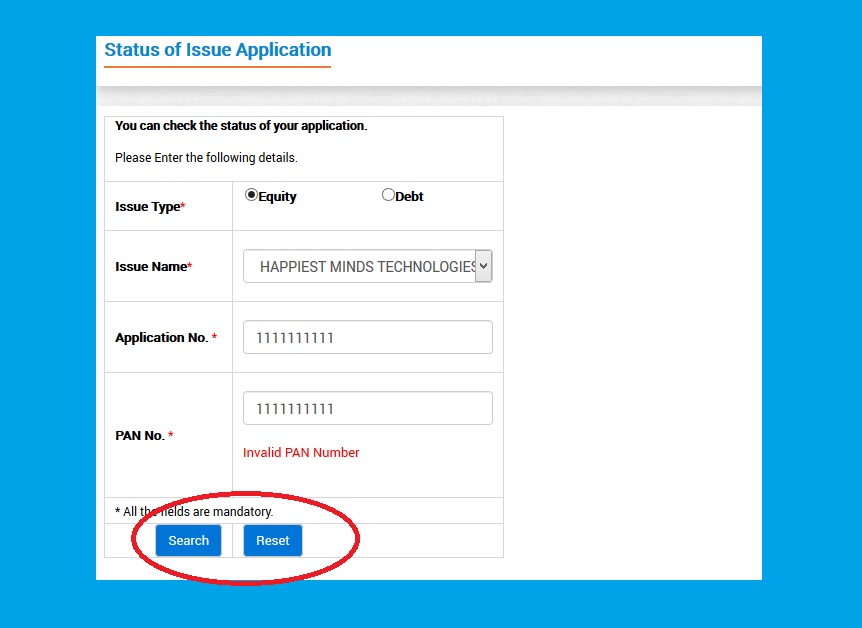This screenshot has width=862, height=628.
Task: Select the Equity issue type
Action: pyautogui.click(x=252, y=195)
